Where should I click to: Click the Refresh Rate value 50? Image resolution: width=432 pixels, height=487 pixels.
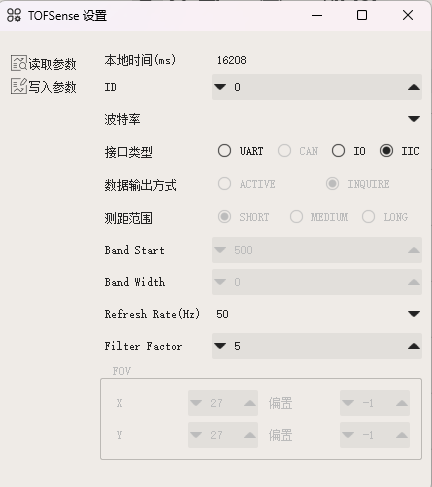coord(222,314)
